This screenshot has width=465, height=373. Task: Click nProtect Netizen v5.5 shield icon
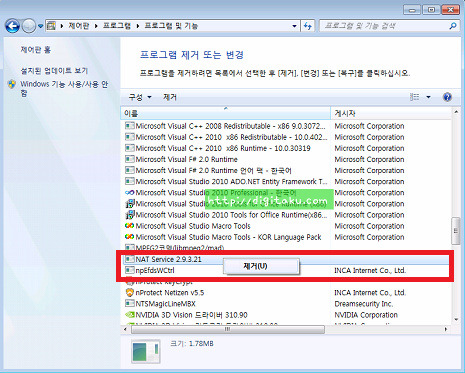tap(130, 293)
